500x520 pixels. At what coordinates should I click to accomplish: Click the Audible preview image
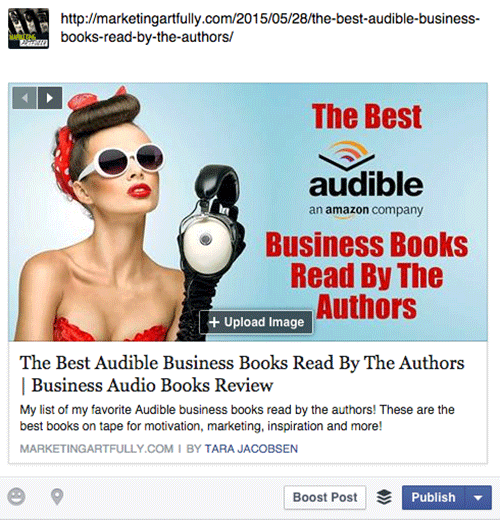point(248,212)
